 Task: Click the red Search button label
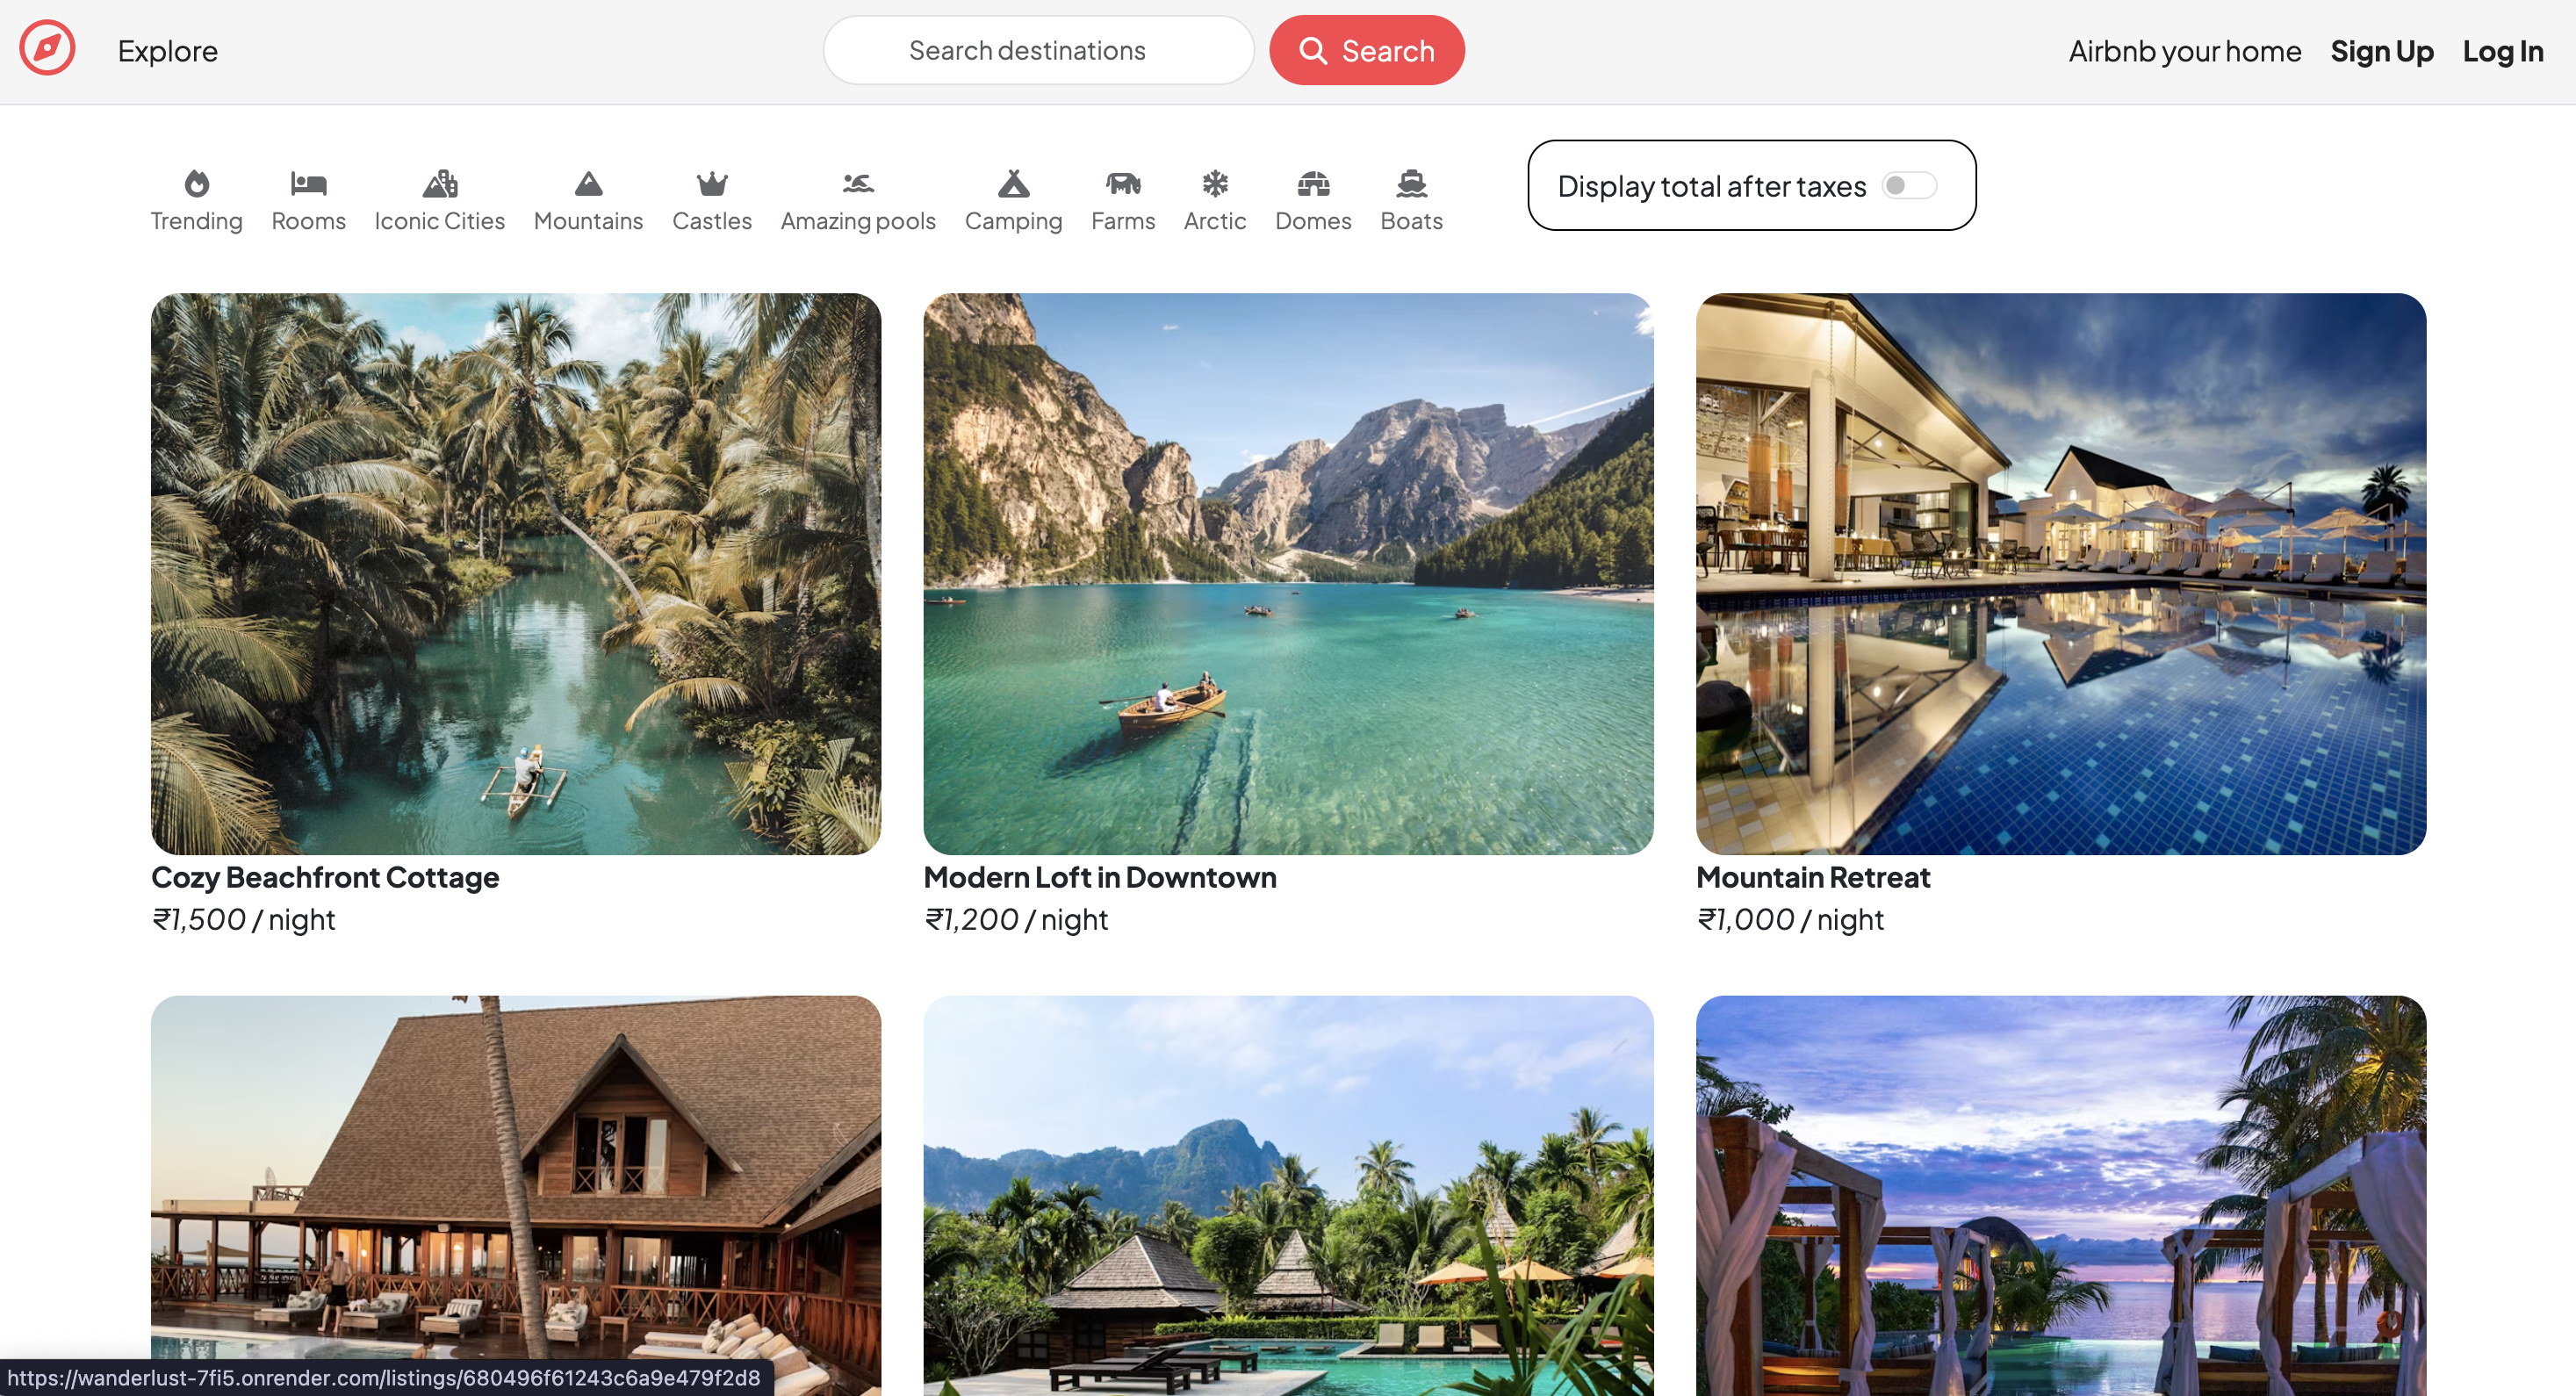[1387, 51]
